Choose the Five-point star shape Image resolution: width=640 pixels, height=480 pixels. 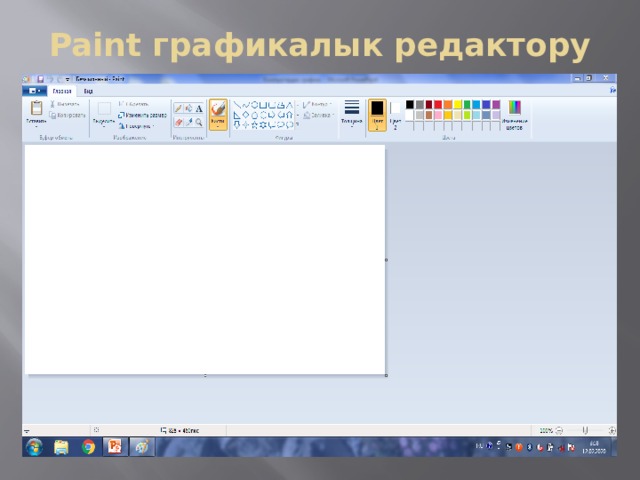point(254,125)
